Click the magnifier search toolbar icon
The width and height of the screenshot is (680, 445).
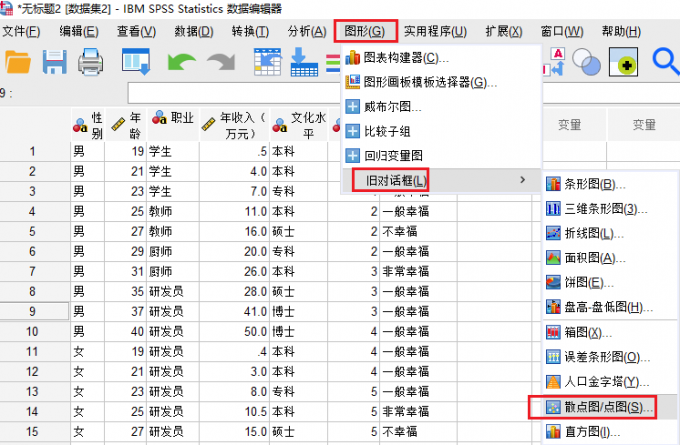[666, 62]
